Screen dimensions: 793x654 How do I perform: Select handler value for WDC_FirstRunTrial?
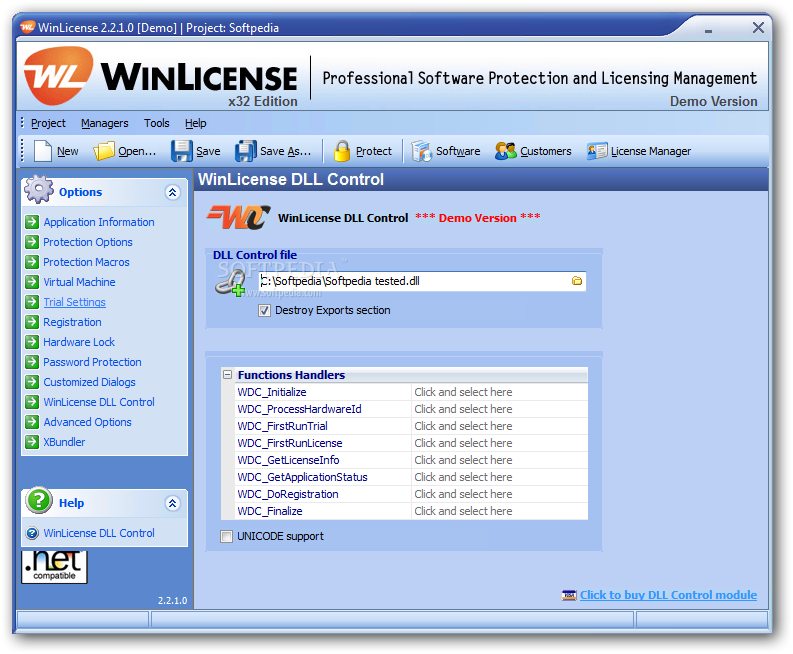pos(499,426)
